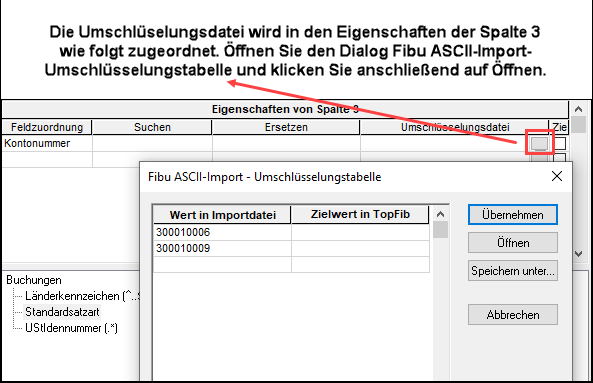Click the Wert in Importdatei column header
Viewport: 593px width, 383px height.
tap(222, 215)
